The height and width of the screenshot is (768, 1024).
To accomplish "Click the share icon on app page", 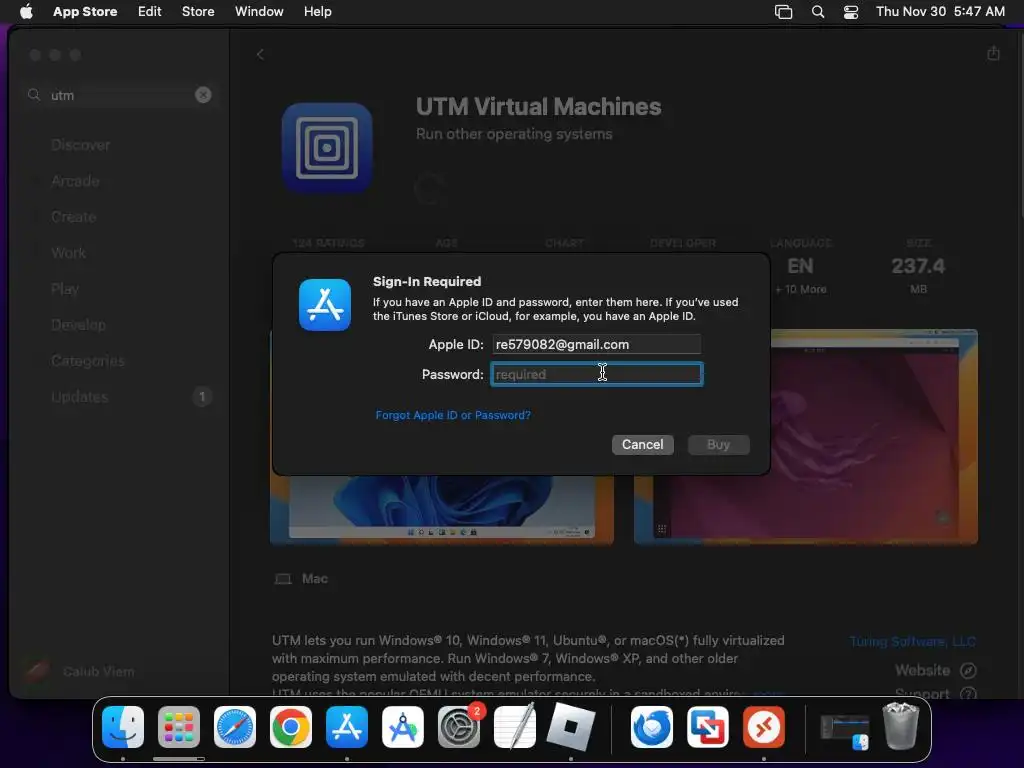I will click(x=993, y=53).
